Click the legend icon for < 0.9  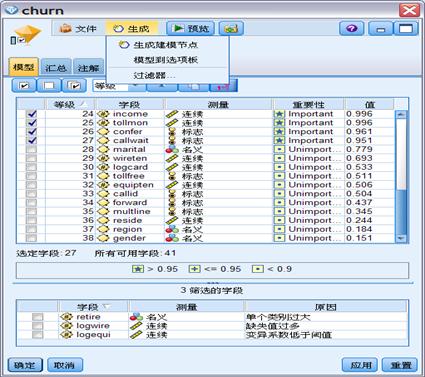(258, 269)
